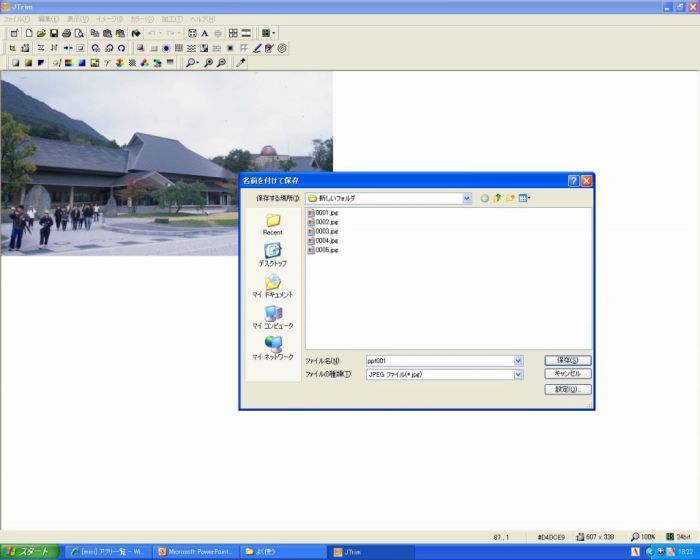Expand the ファイル名 dropdown arrow
The height and width of the screenshot is (560, 700).
click(518, 360)
